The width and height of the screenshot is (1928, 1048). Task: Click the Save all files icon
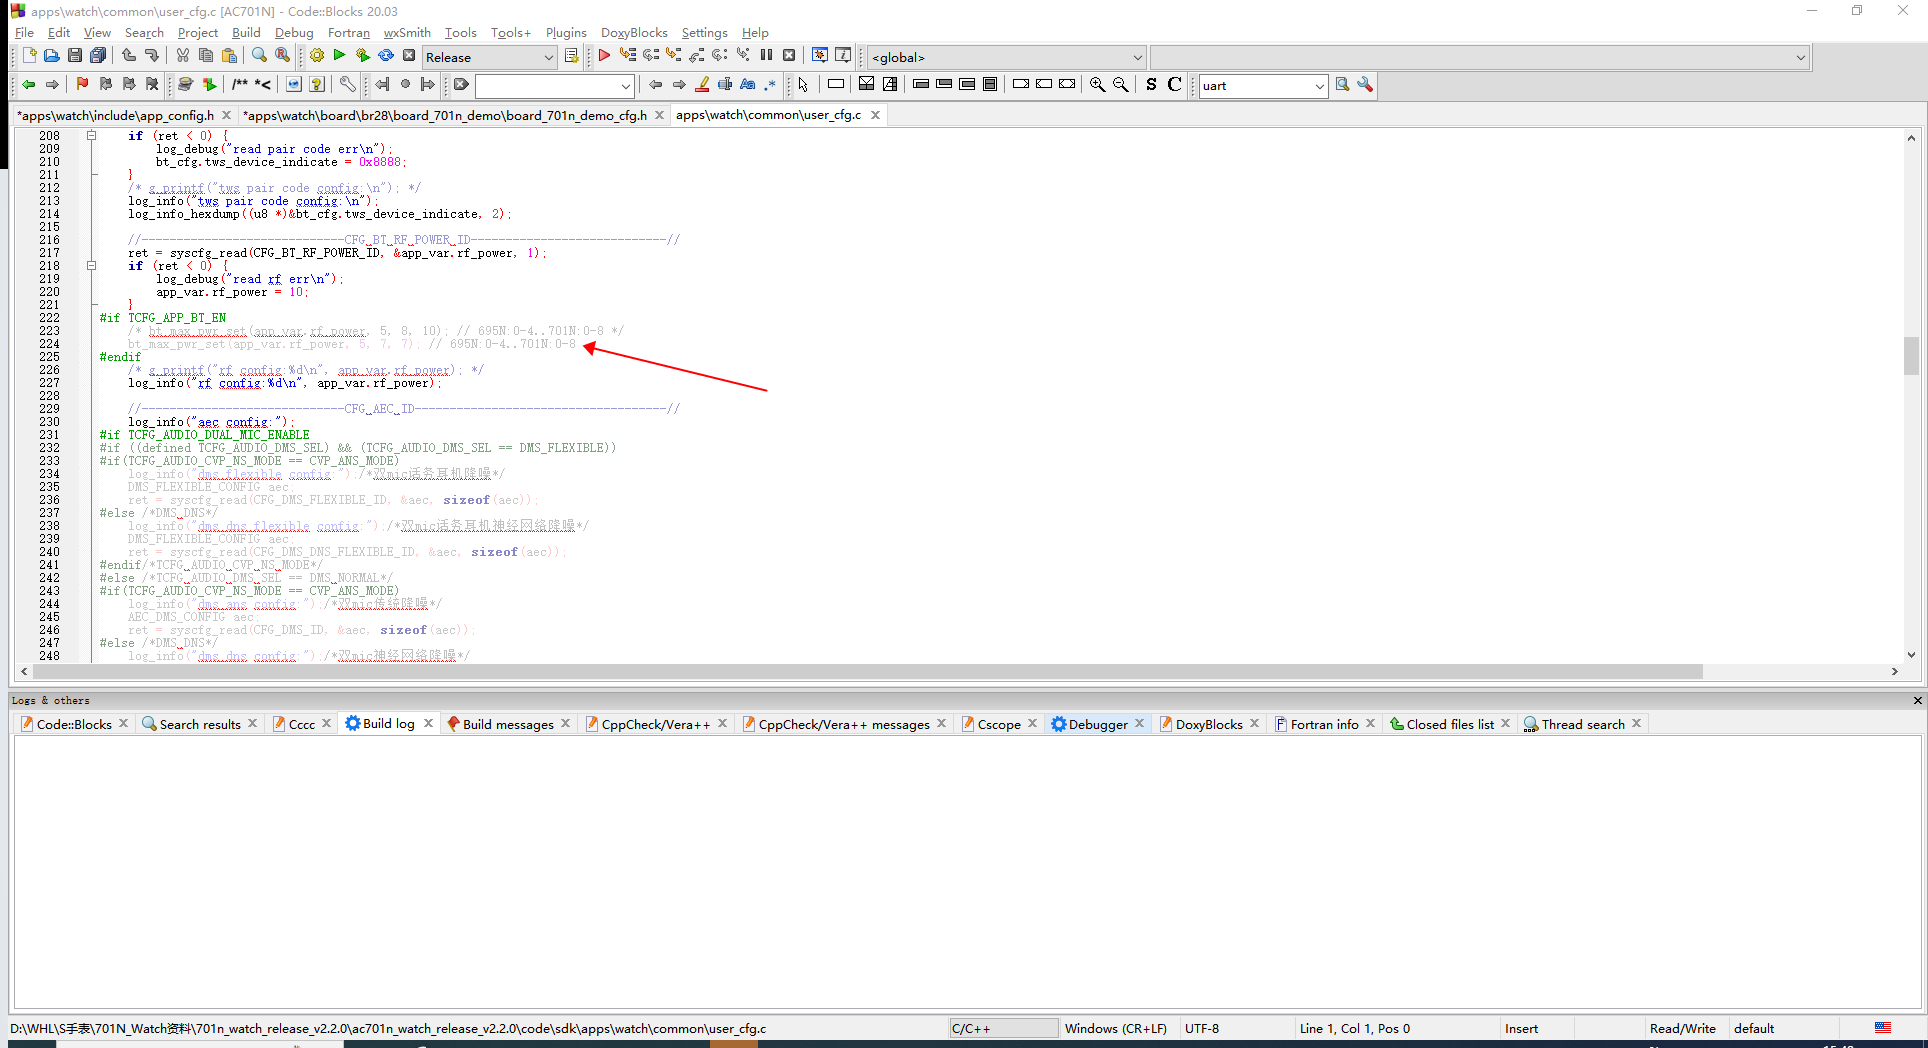(98, 56)
